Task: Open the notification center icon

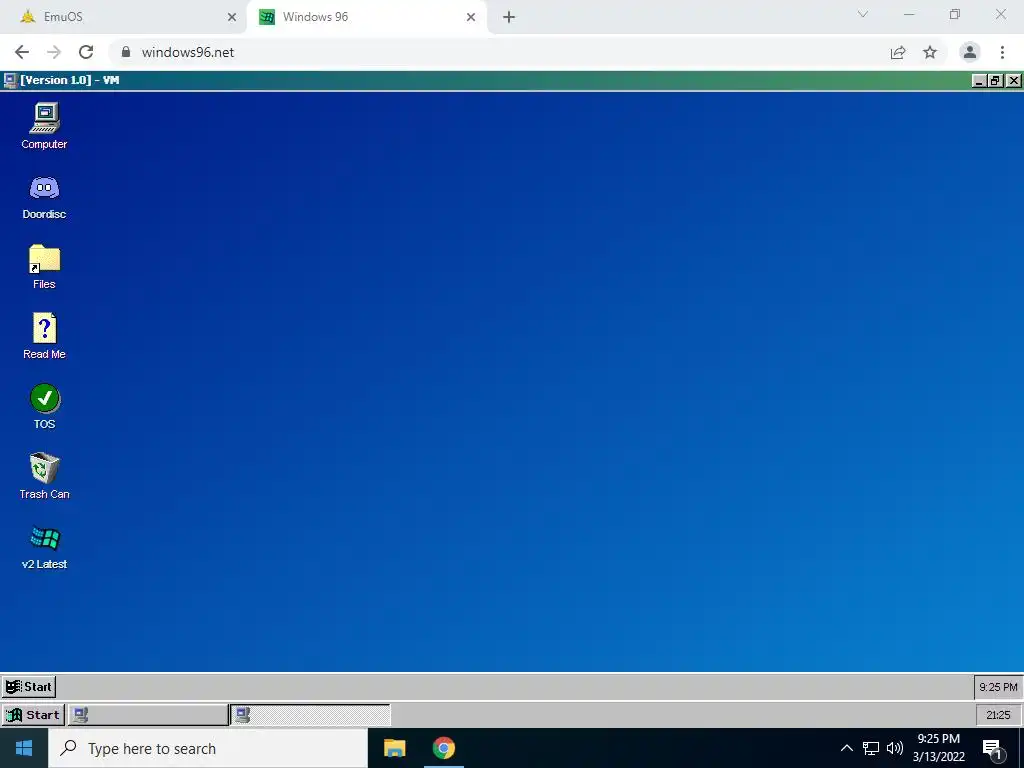Action: tap(993, 748)
